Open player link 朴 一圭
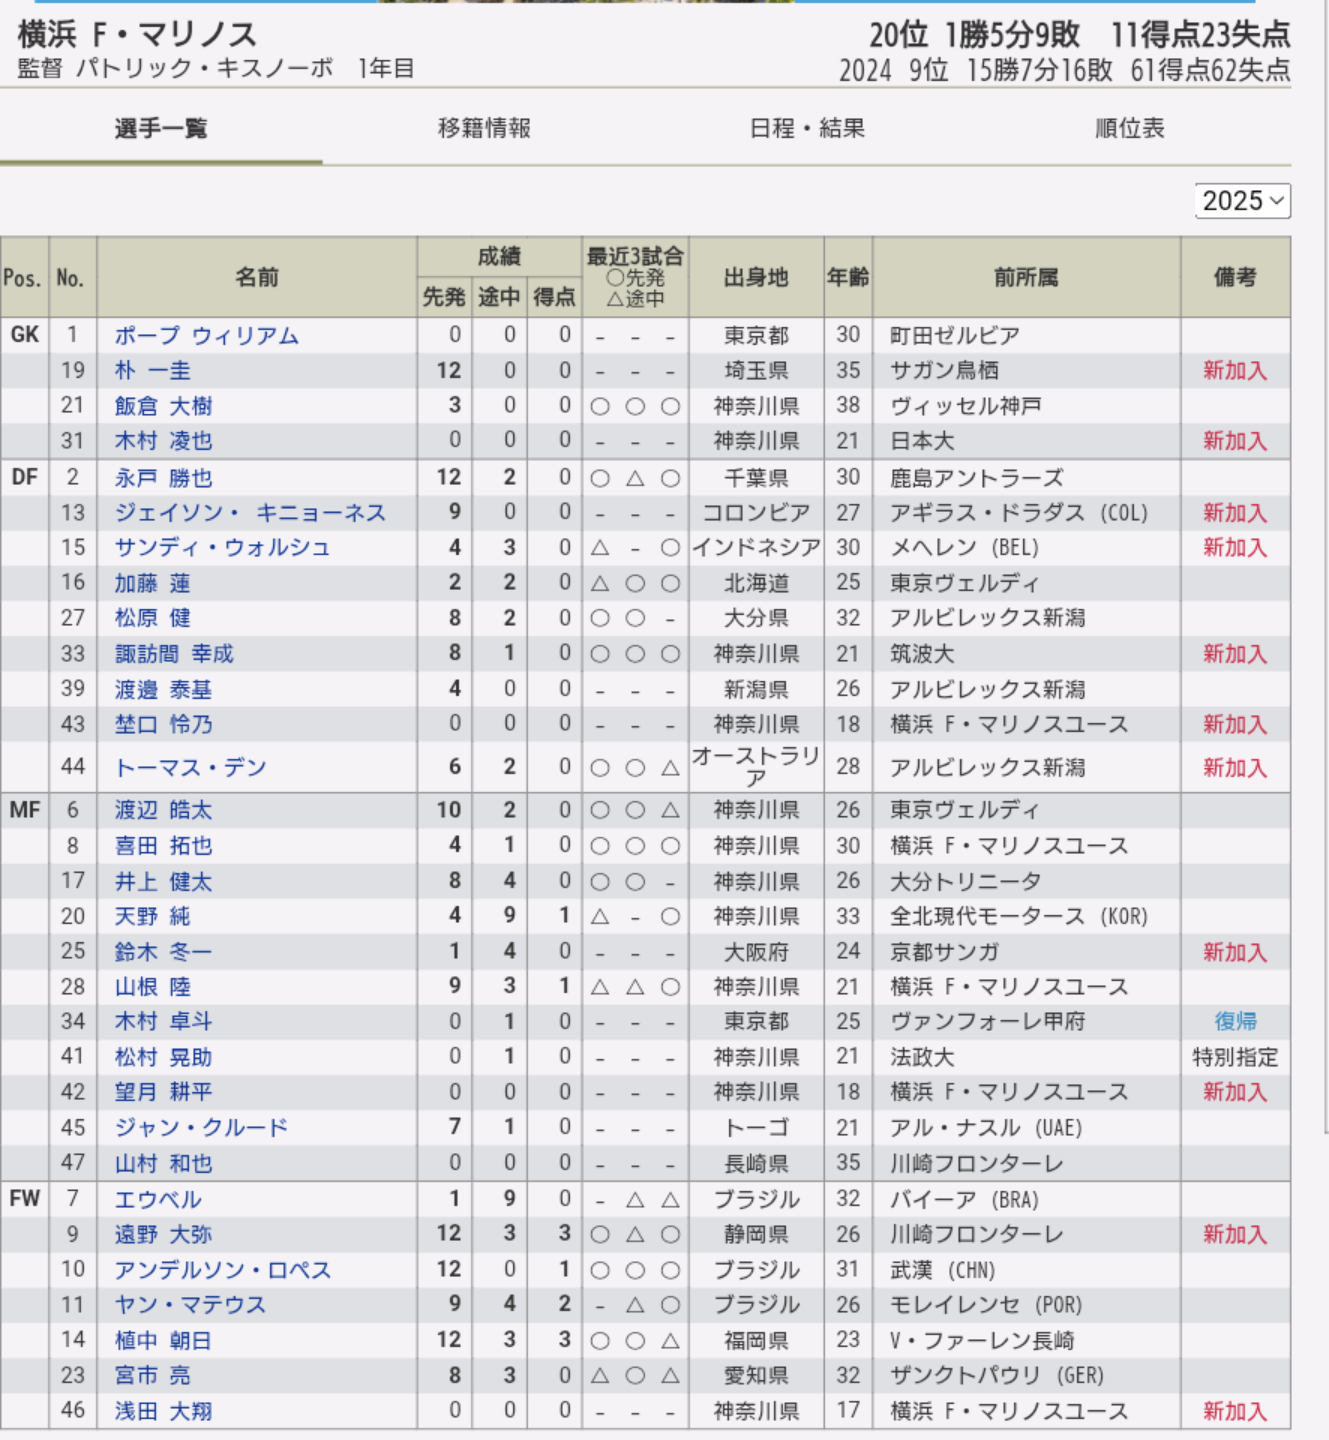1329x1440 pixels. [x=152, y=371]
